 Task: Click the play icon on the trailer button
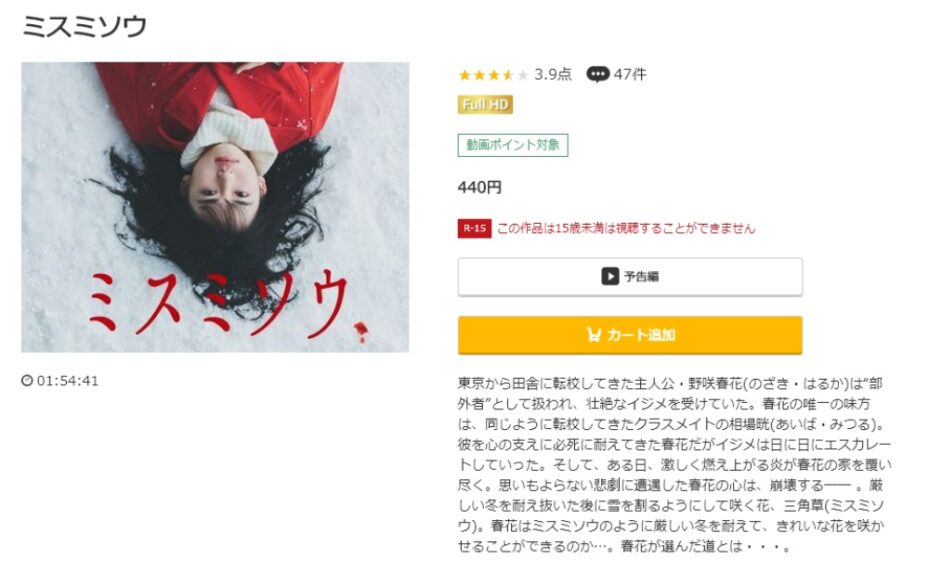click(x=610, y=276)
